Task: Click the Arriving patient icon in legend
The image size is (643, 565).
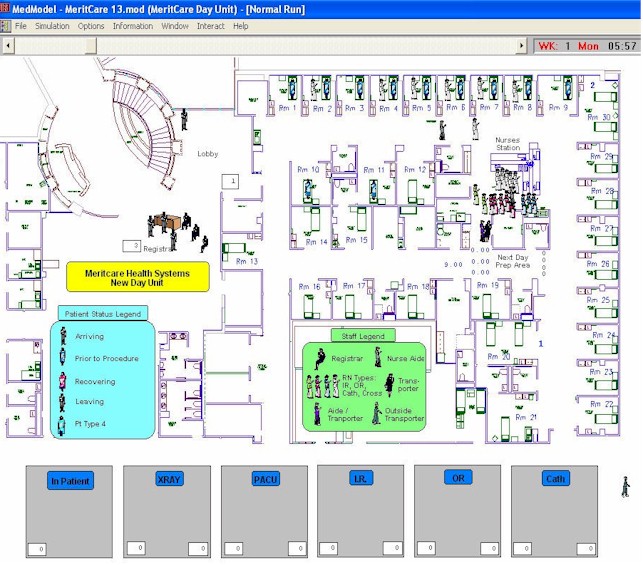Action: click(63, 336)
